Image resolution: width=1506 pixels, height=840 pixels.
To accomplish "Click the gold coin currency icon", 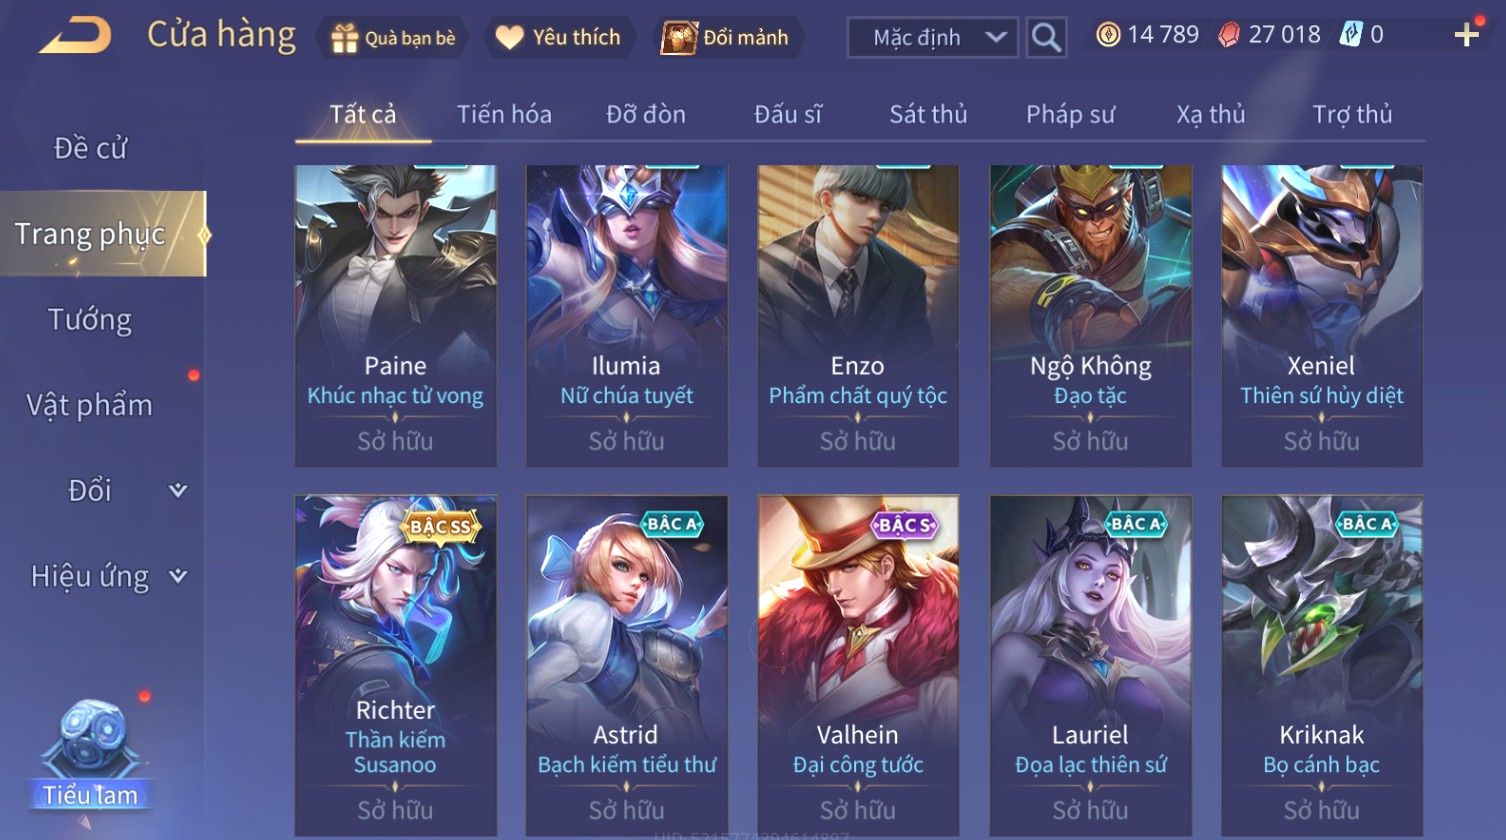I will (1108, 35).
